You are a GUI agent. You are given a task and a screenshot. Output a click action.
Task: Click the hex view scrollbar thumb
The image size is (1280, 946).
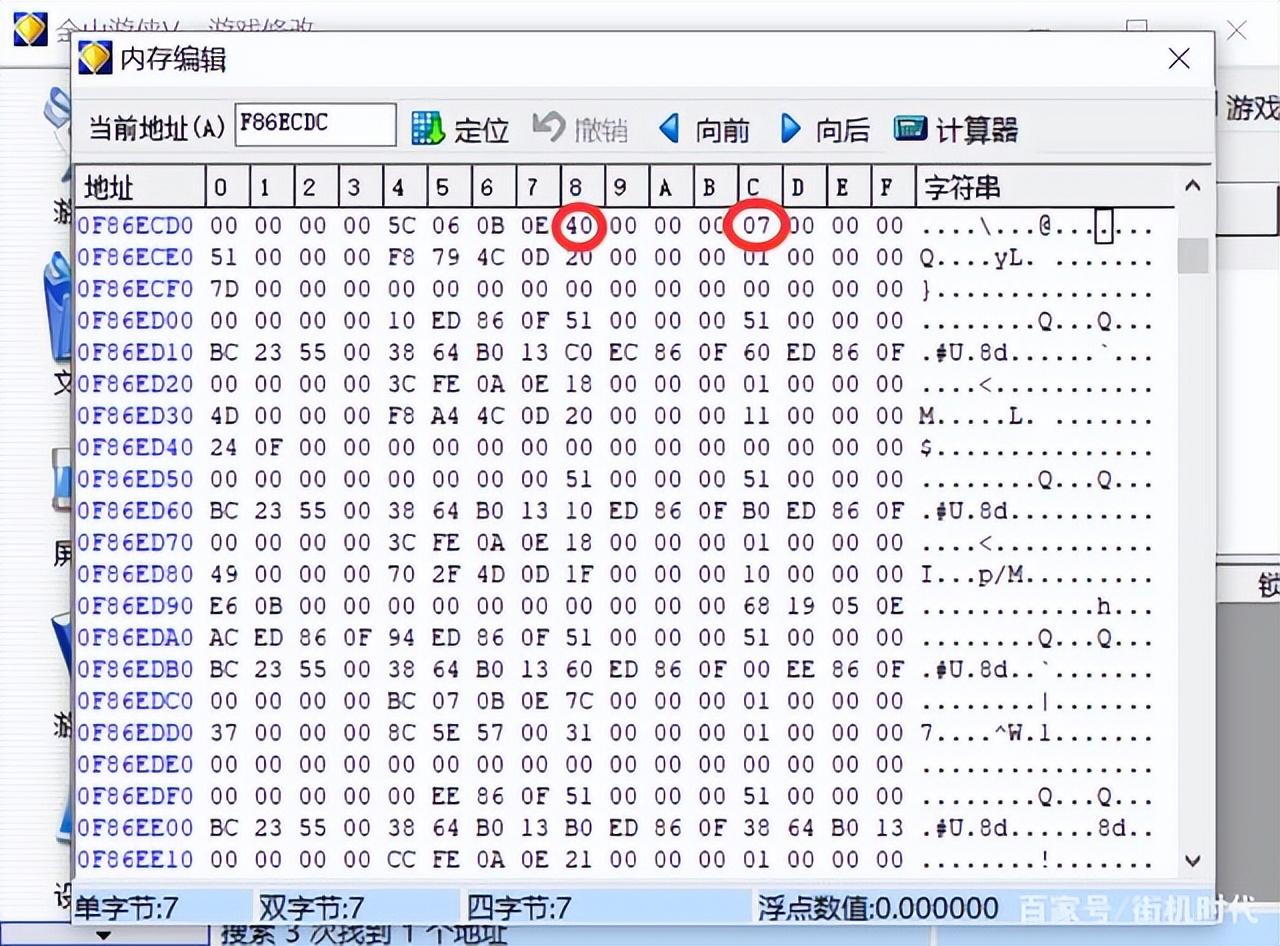coord(1192,255)
